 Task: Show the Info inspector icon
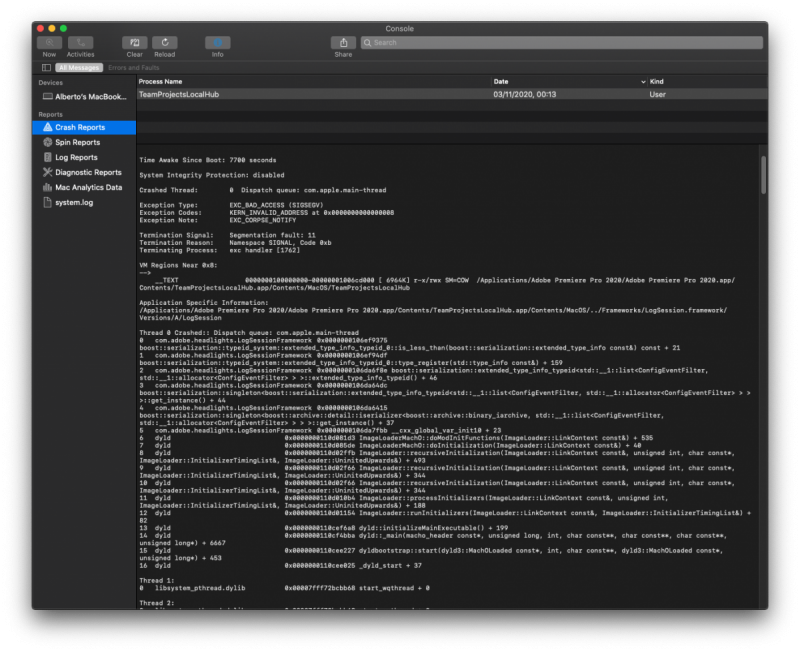(x=217, y=43)
